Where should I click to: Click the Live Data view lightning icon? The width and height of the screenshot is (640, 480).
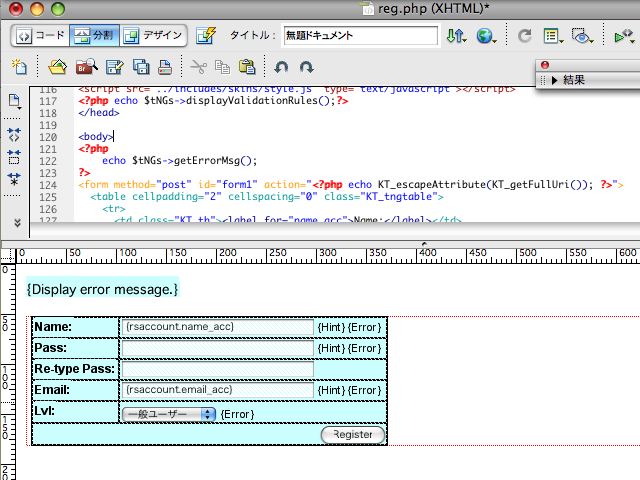tap(206, 36)
